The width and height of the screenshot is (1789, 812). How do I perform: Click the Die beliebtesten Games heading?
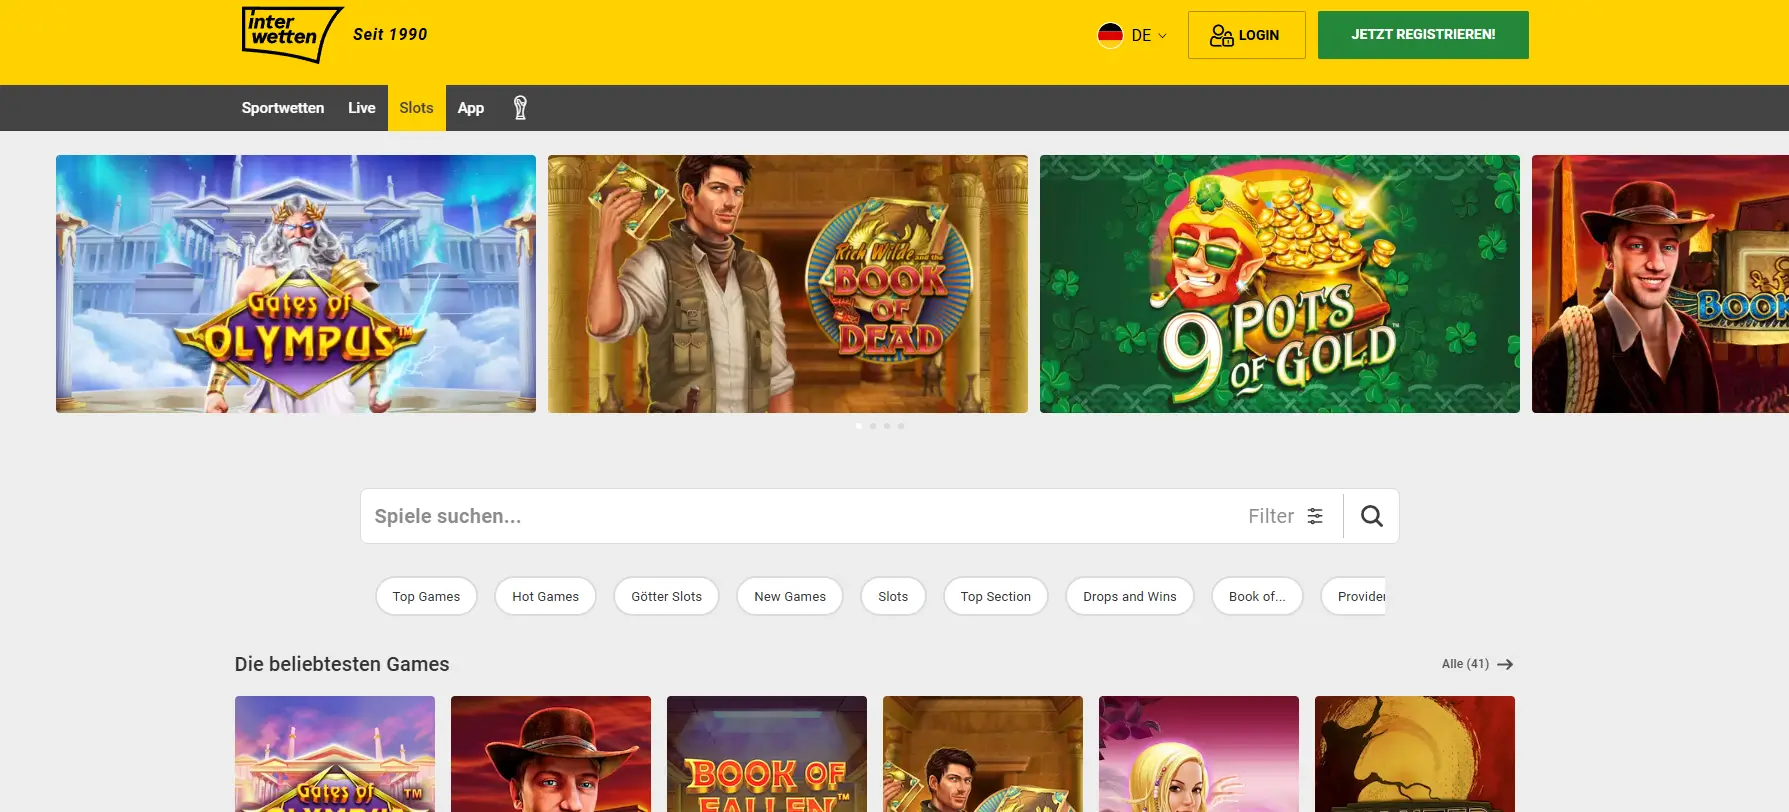pyautogui.click(x=342, y=664)
